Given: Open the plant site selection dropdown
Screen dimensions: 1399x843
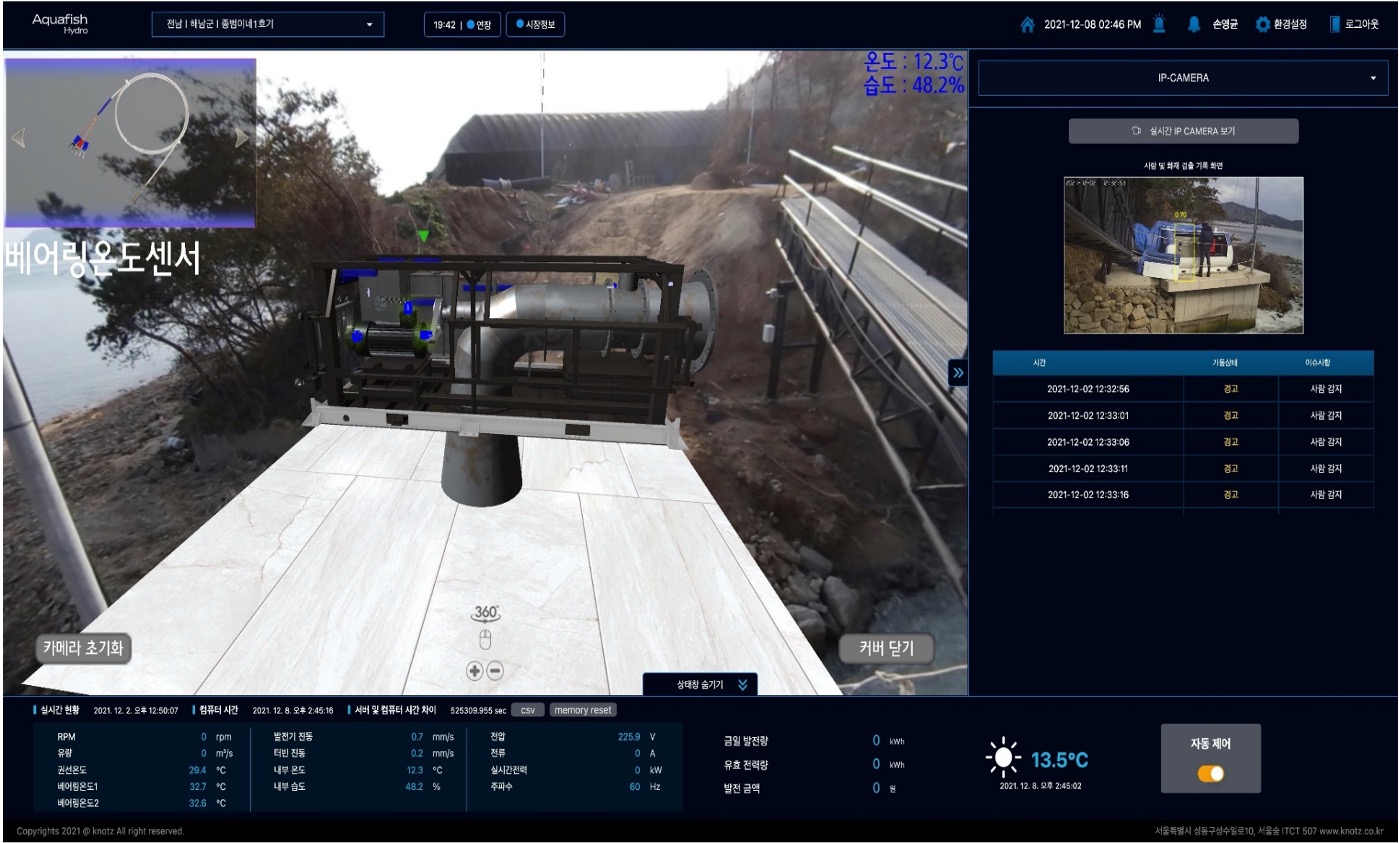Looking at the screenshot, I should (x=268, y=25).
